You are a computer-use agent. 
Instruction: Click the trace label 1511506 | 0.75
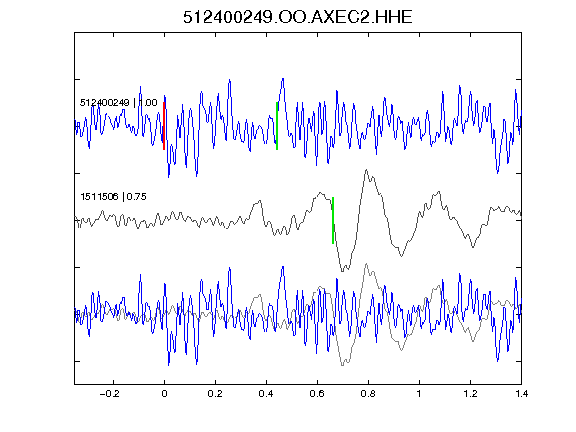113,197
